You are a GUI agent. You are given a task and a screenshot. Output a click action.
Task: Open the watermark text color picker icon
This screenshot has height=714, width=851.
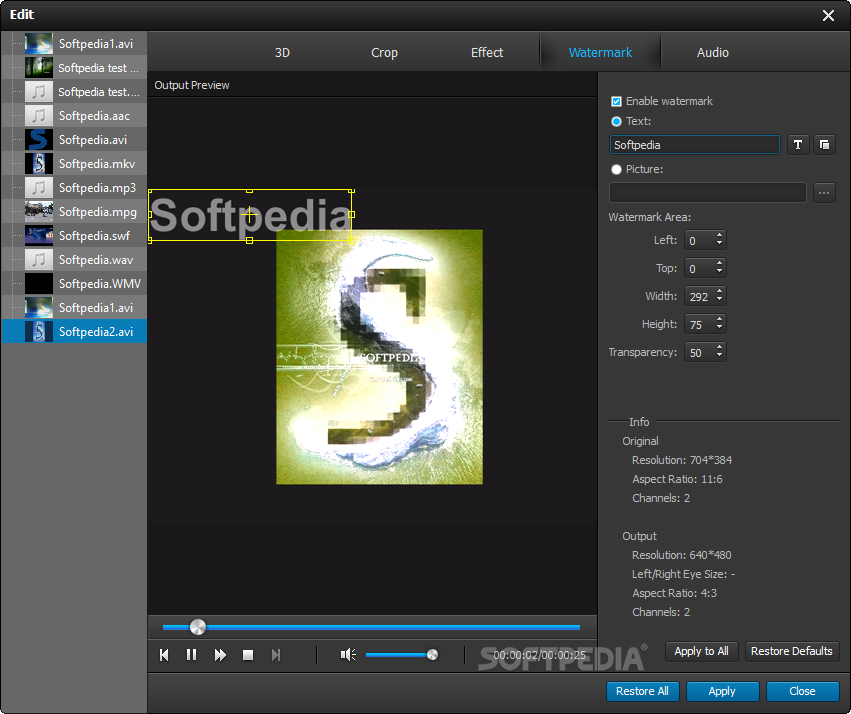[x=824, y=144]
